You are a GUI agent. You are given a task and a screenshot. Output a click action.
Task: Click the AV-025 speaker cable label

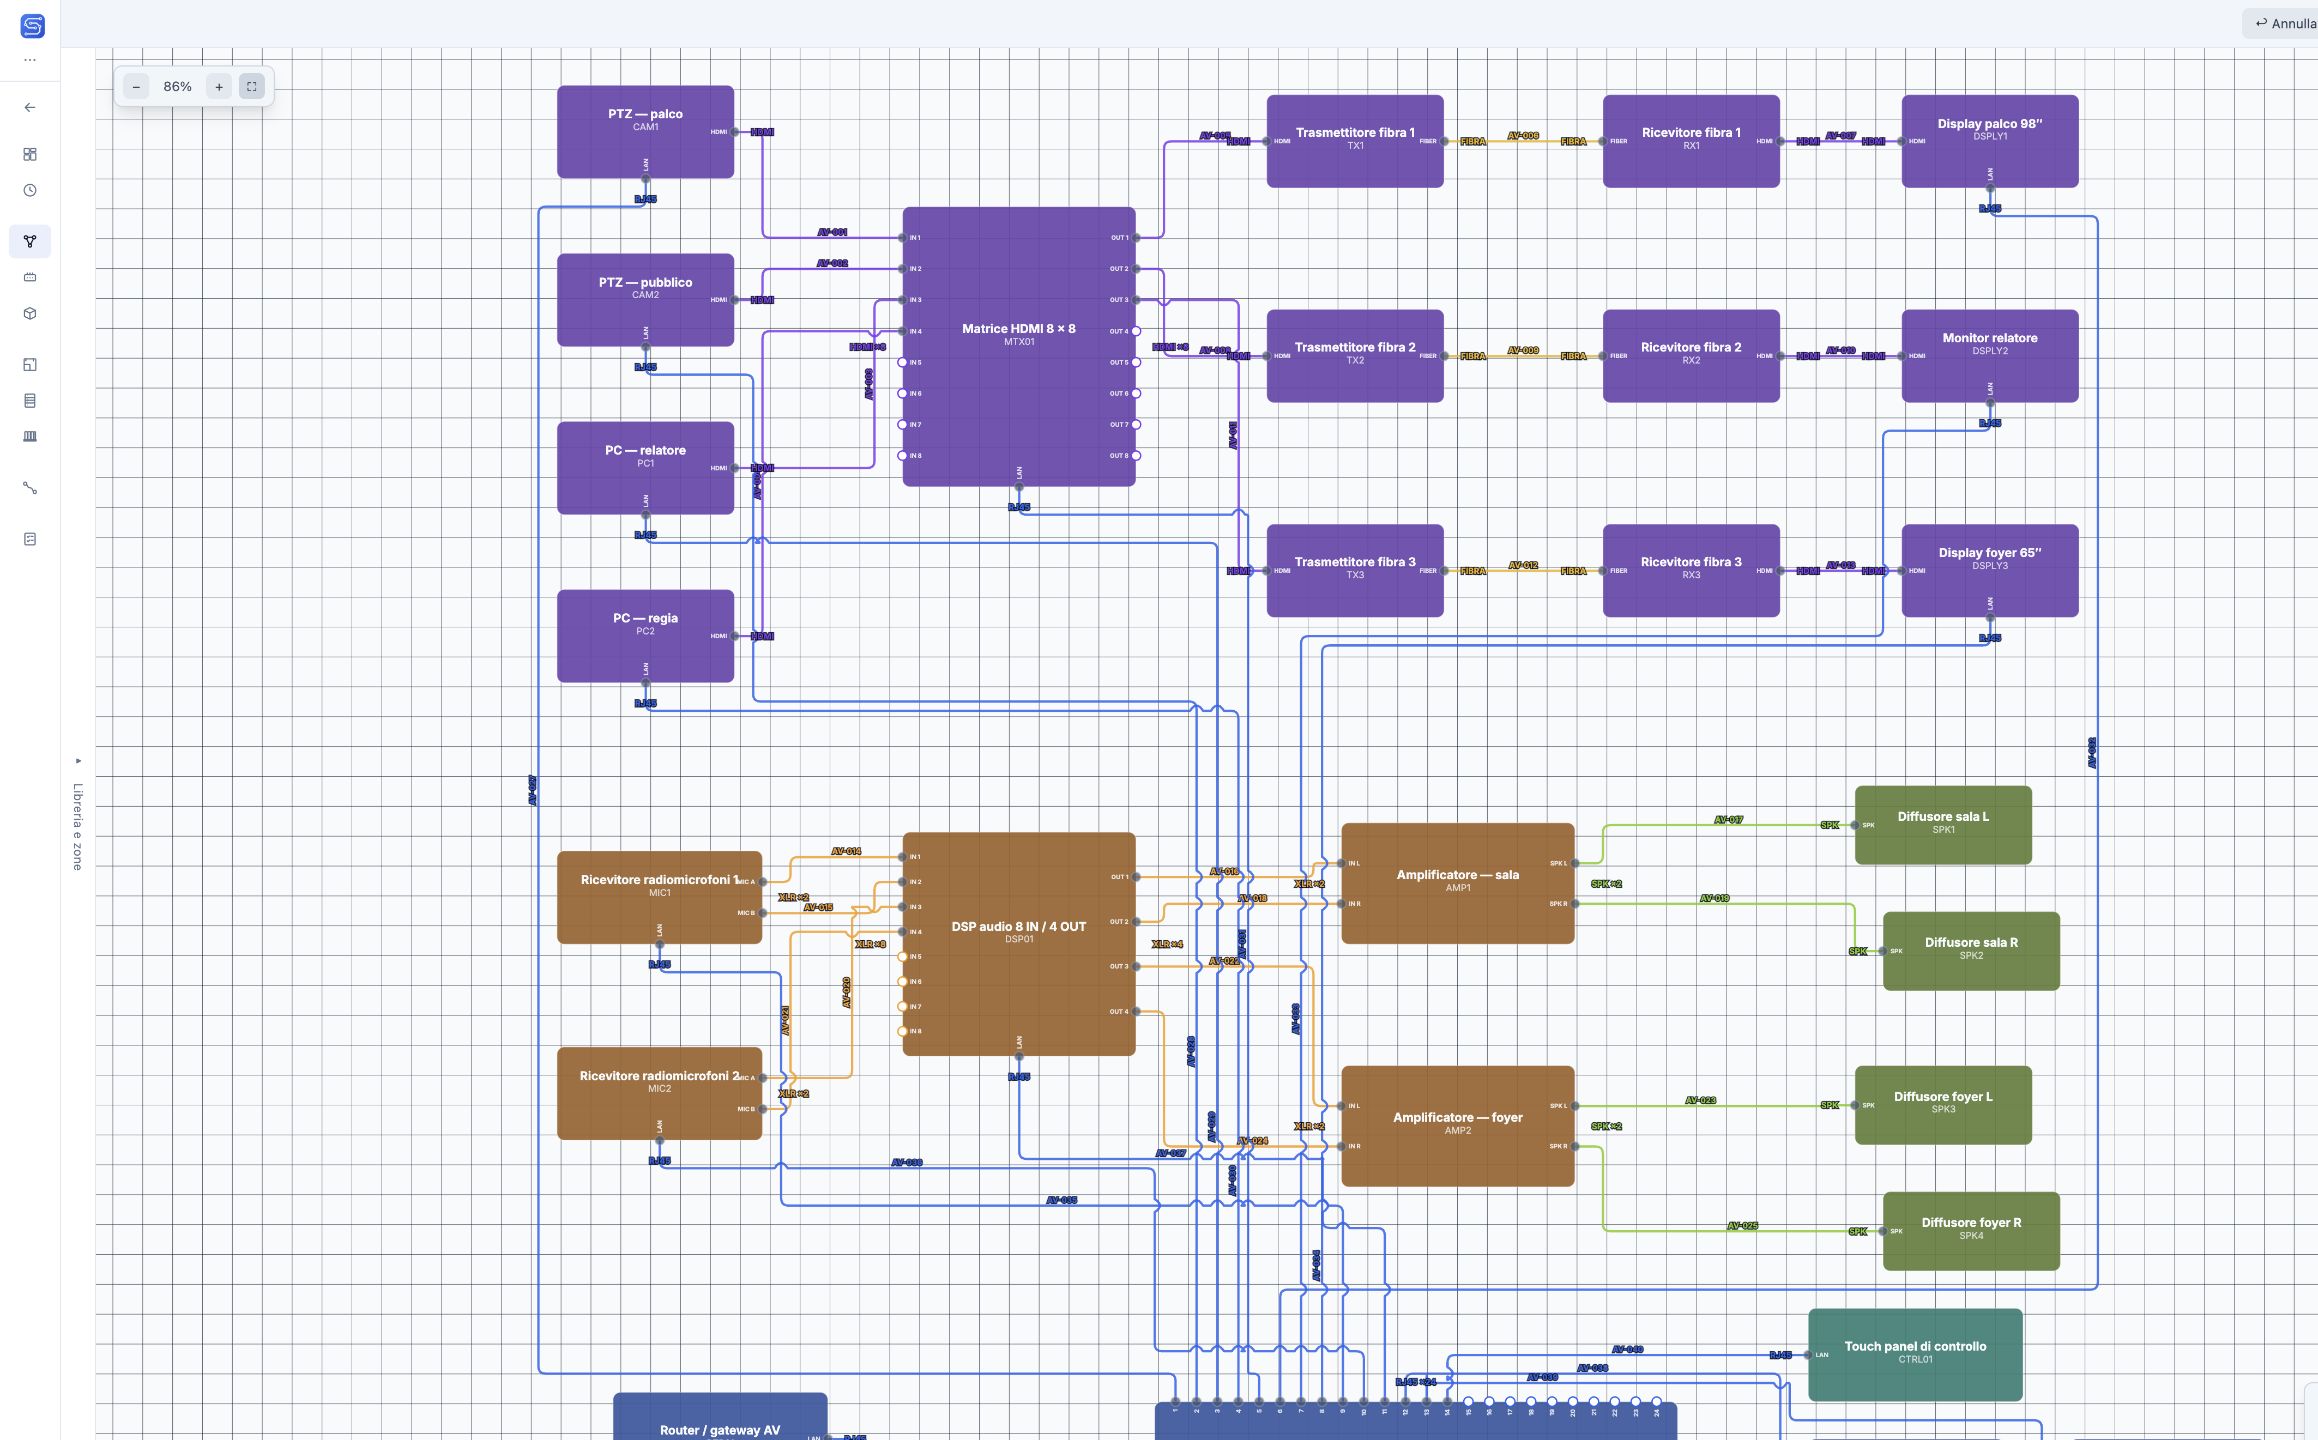pos(1742,1226)
